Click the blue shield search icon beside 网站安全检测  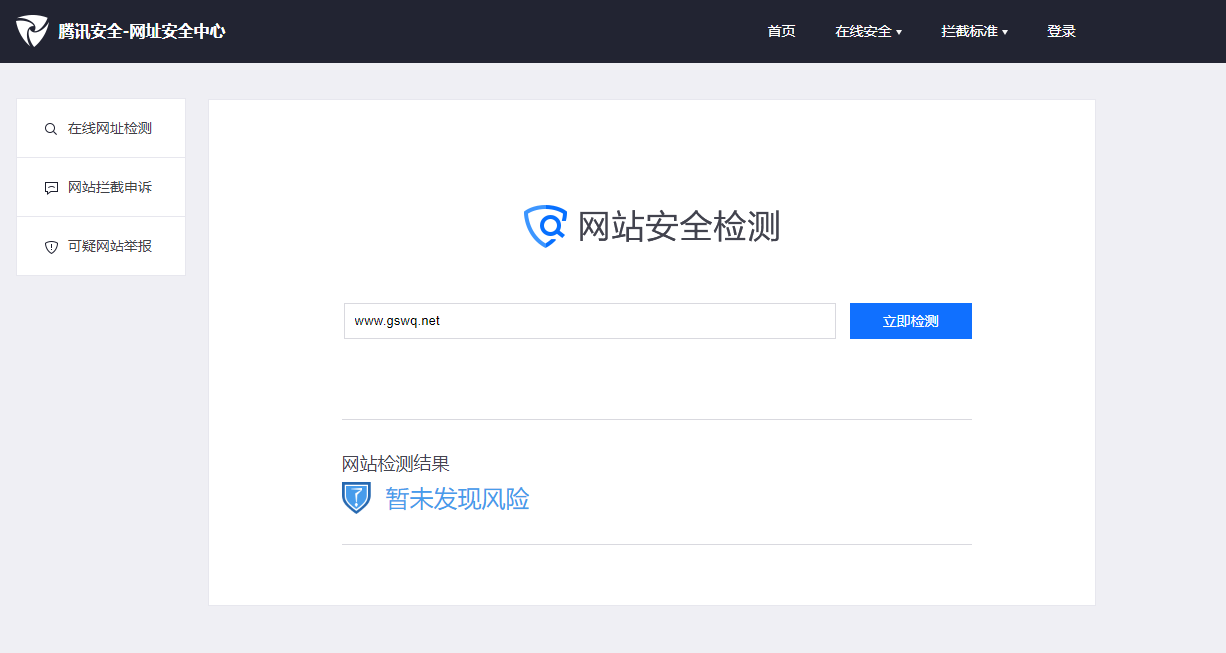pyautogui.click(x=546, y=226)
